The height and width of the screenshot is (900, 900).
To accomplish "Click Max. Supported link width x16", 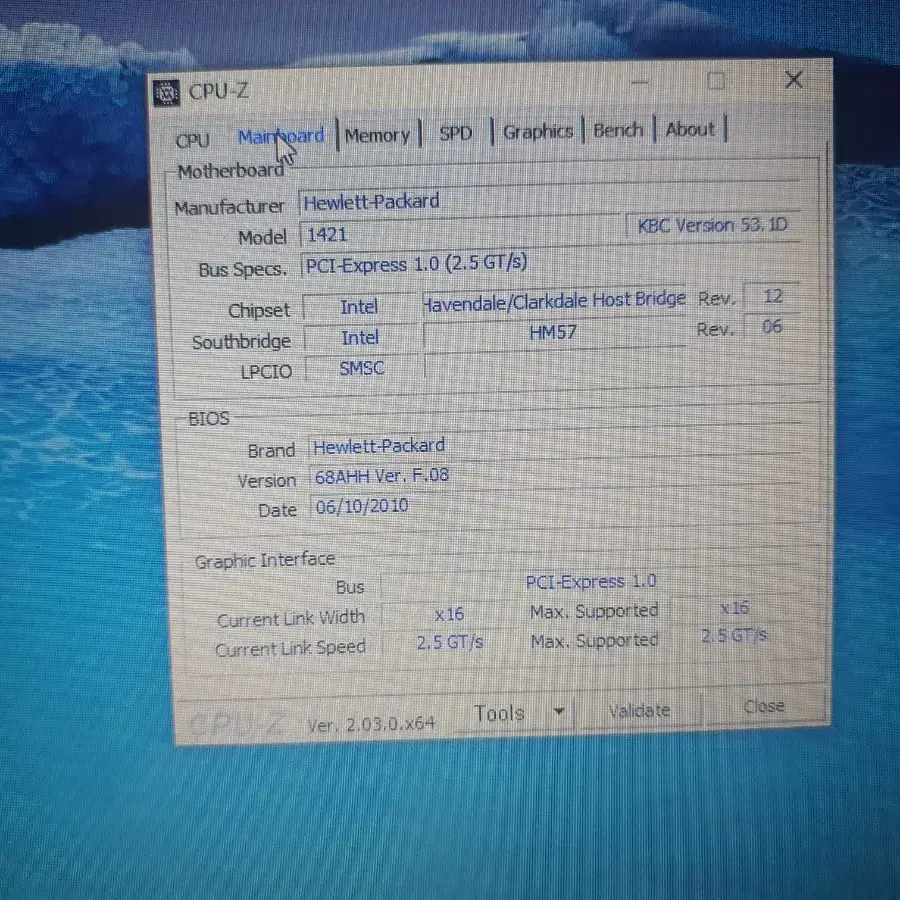I will (735, 607).
